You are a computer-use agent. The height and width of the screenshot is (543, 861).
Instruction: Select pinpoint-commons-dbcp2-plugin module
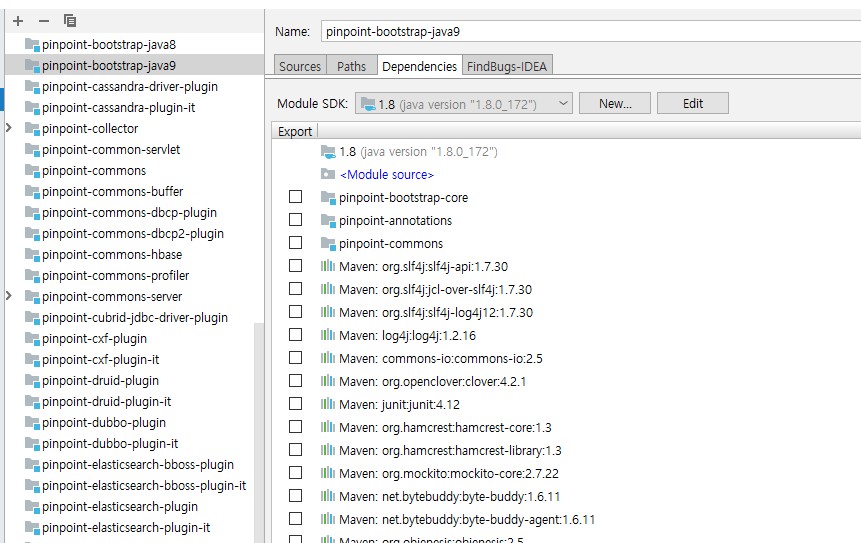[x=135, y=233]
